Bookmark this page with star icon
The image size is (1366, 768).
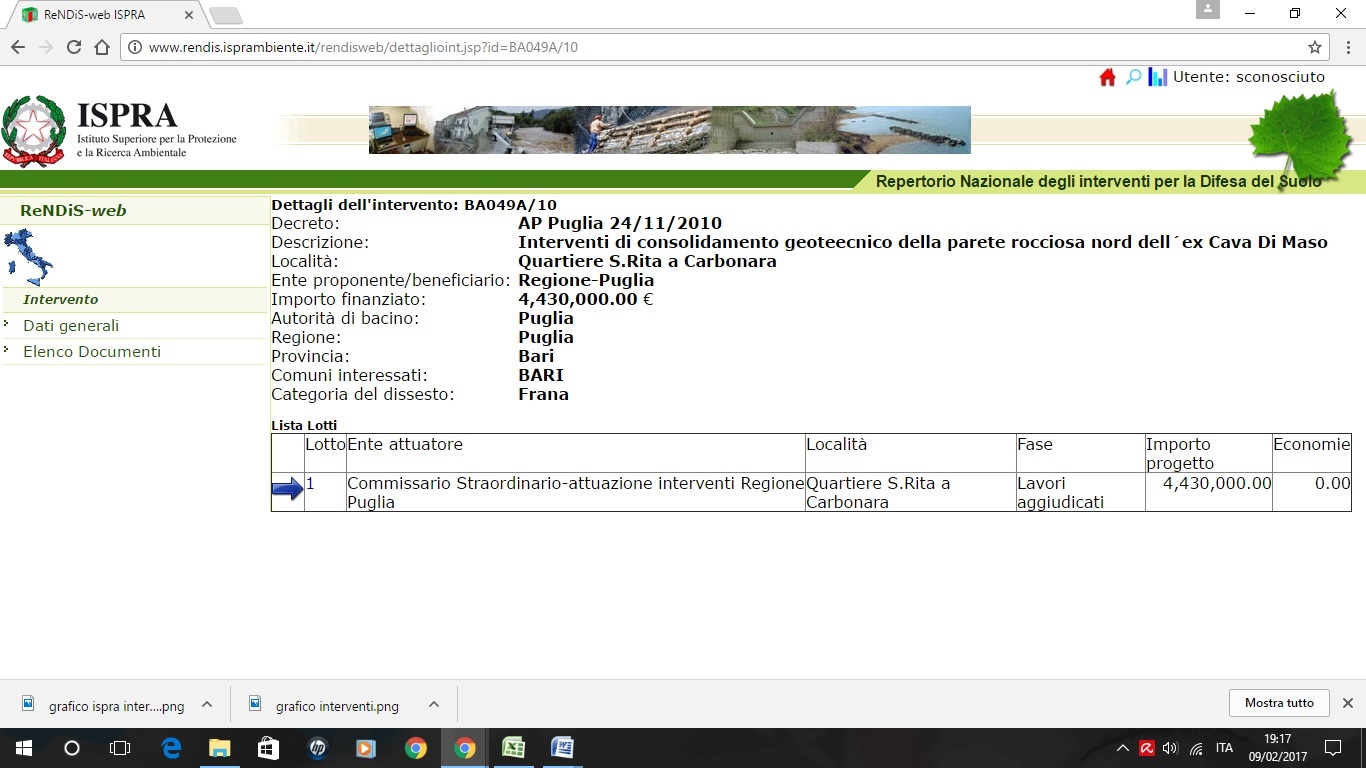1315,47
